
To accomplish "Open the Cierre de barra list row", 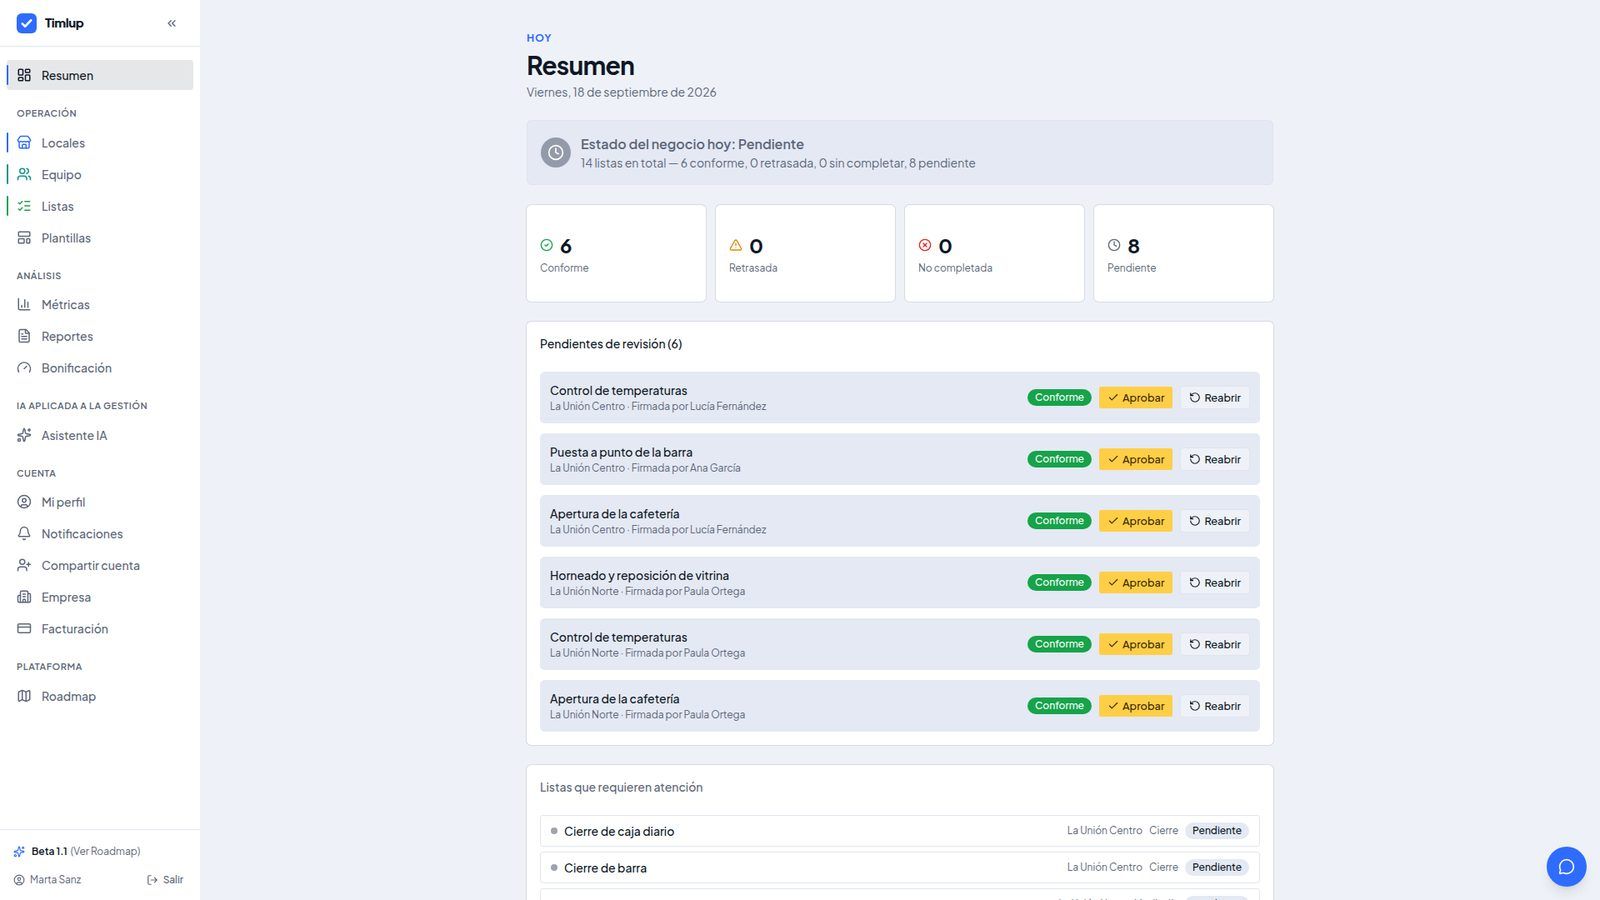I will point(900,868).
